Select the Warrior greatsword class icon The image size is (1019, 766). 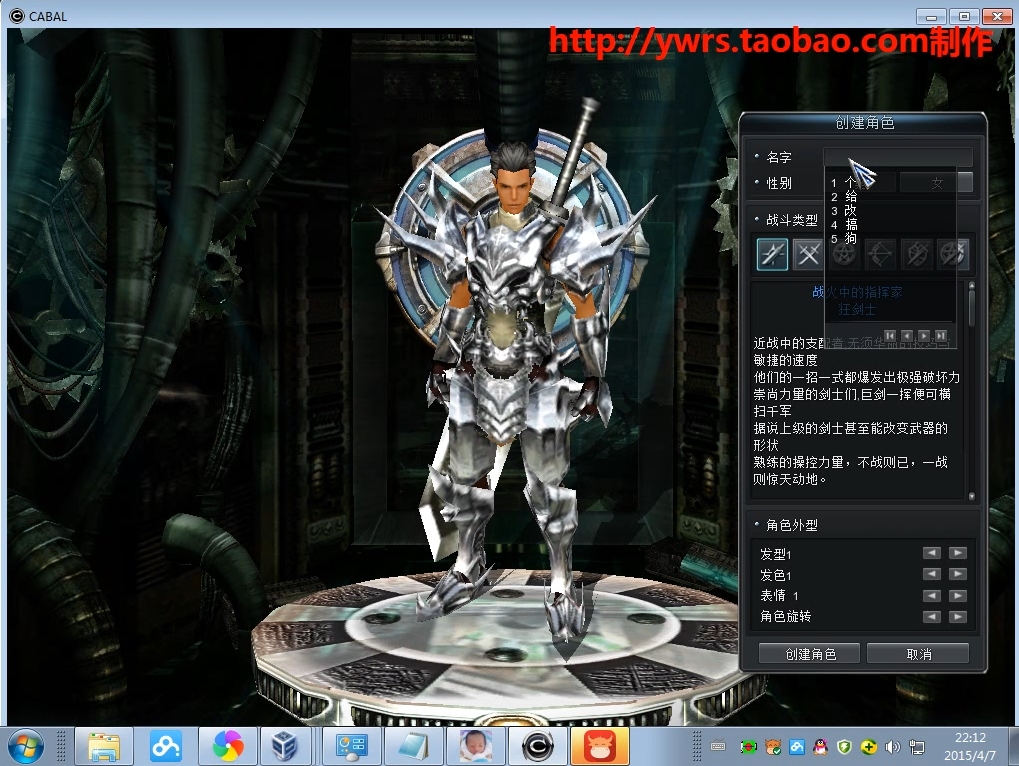coord(771,254)
